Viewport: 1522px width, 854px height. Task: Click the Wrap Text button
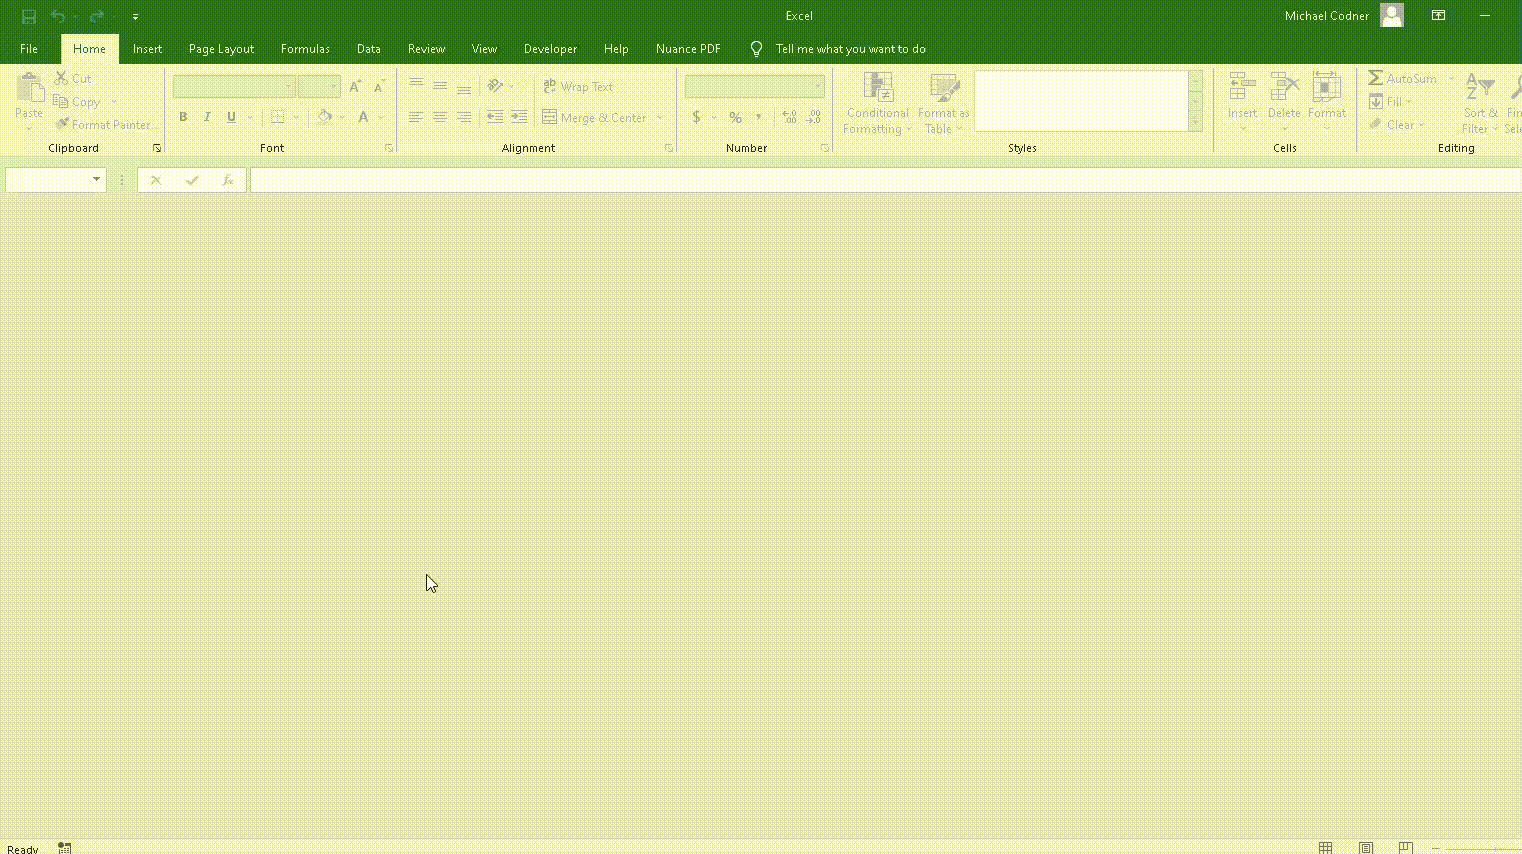point(578,87)
